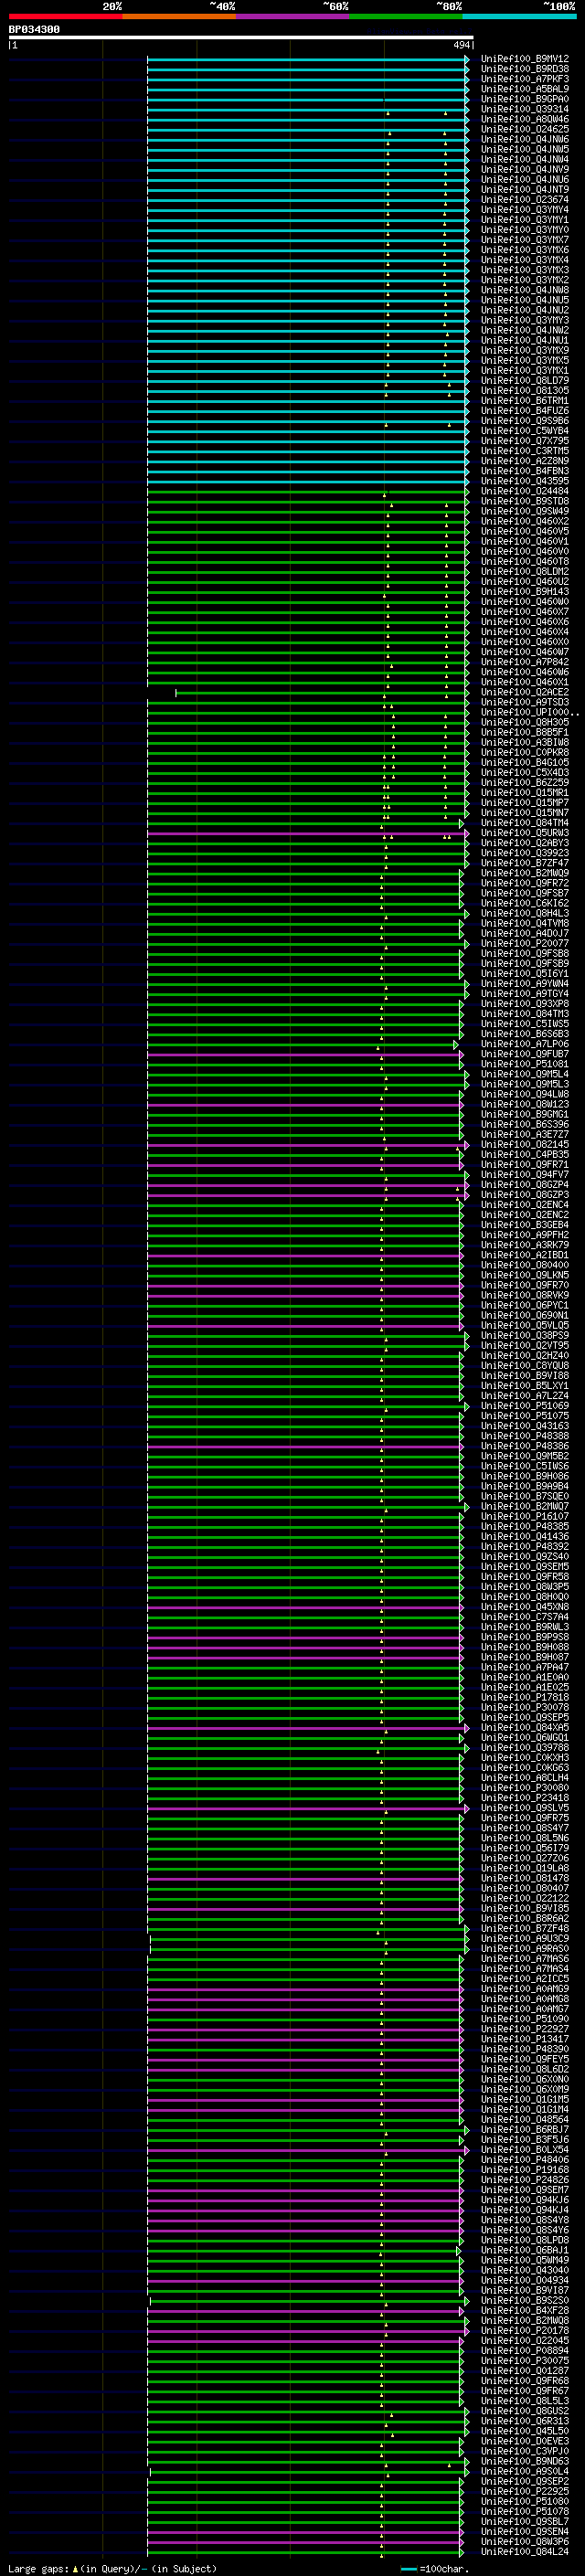This screenshot has height=2576, width=585.
Task: Select the UniRef100_Q9S9B6 label
Action: pos(525,421)
